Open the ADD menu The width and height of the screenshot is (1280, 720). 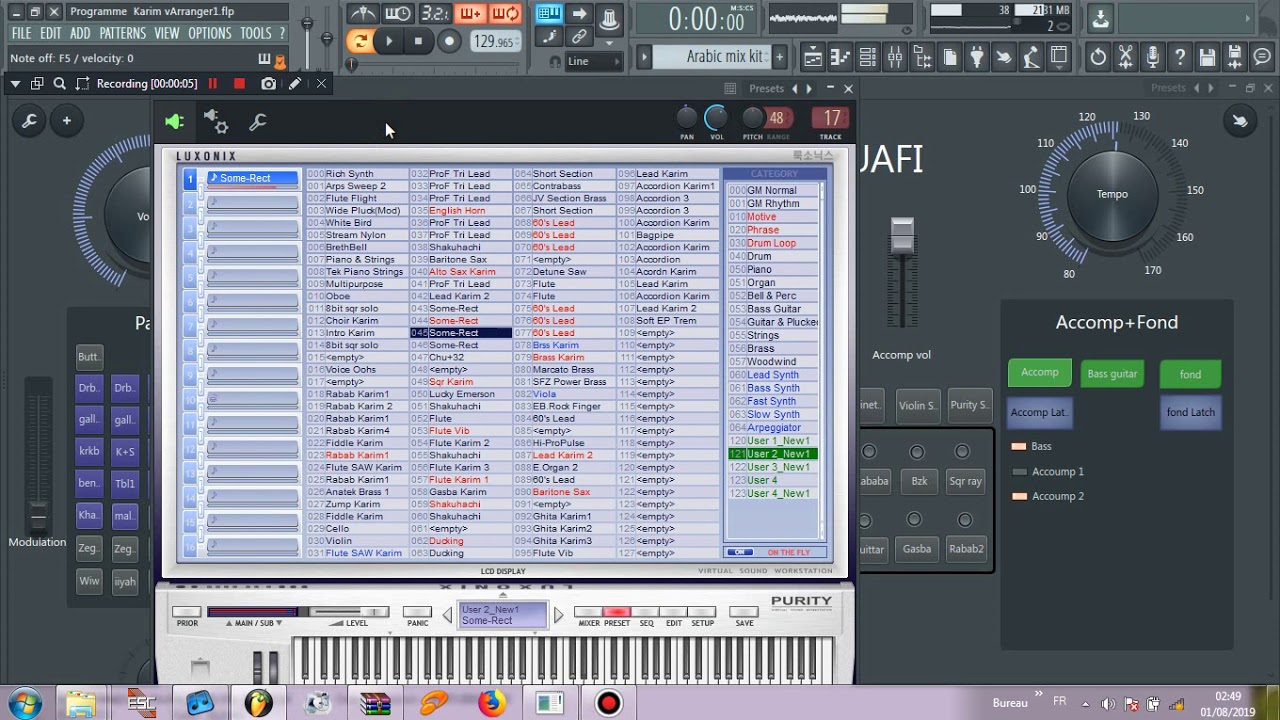[x=80, y=33]
